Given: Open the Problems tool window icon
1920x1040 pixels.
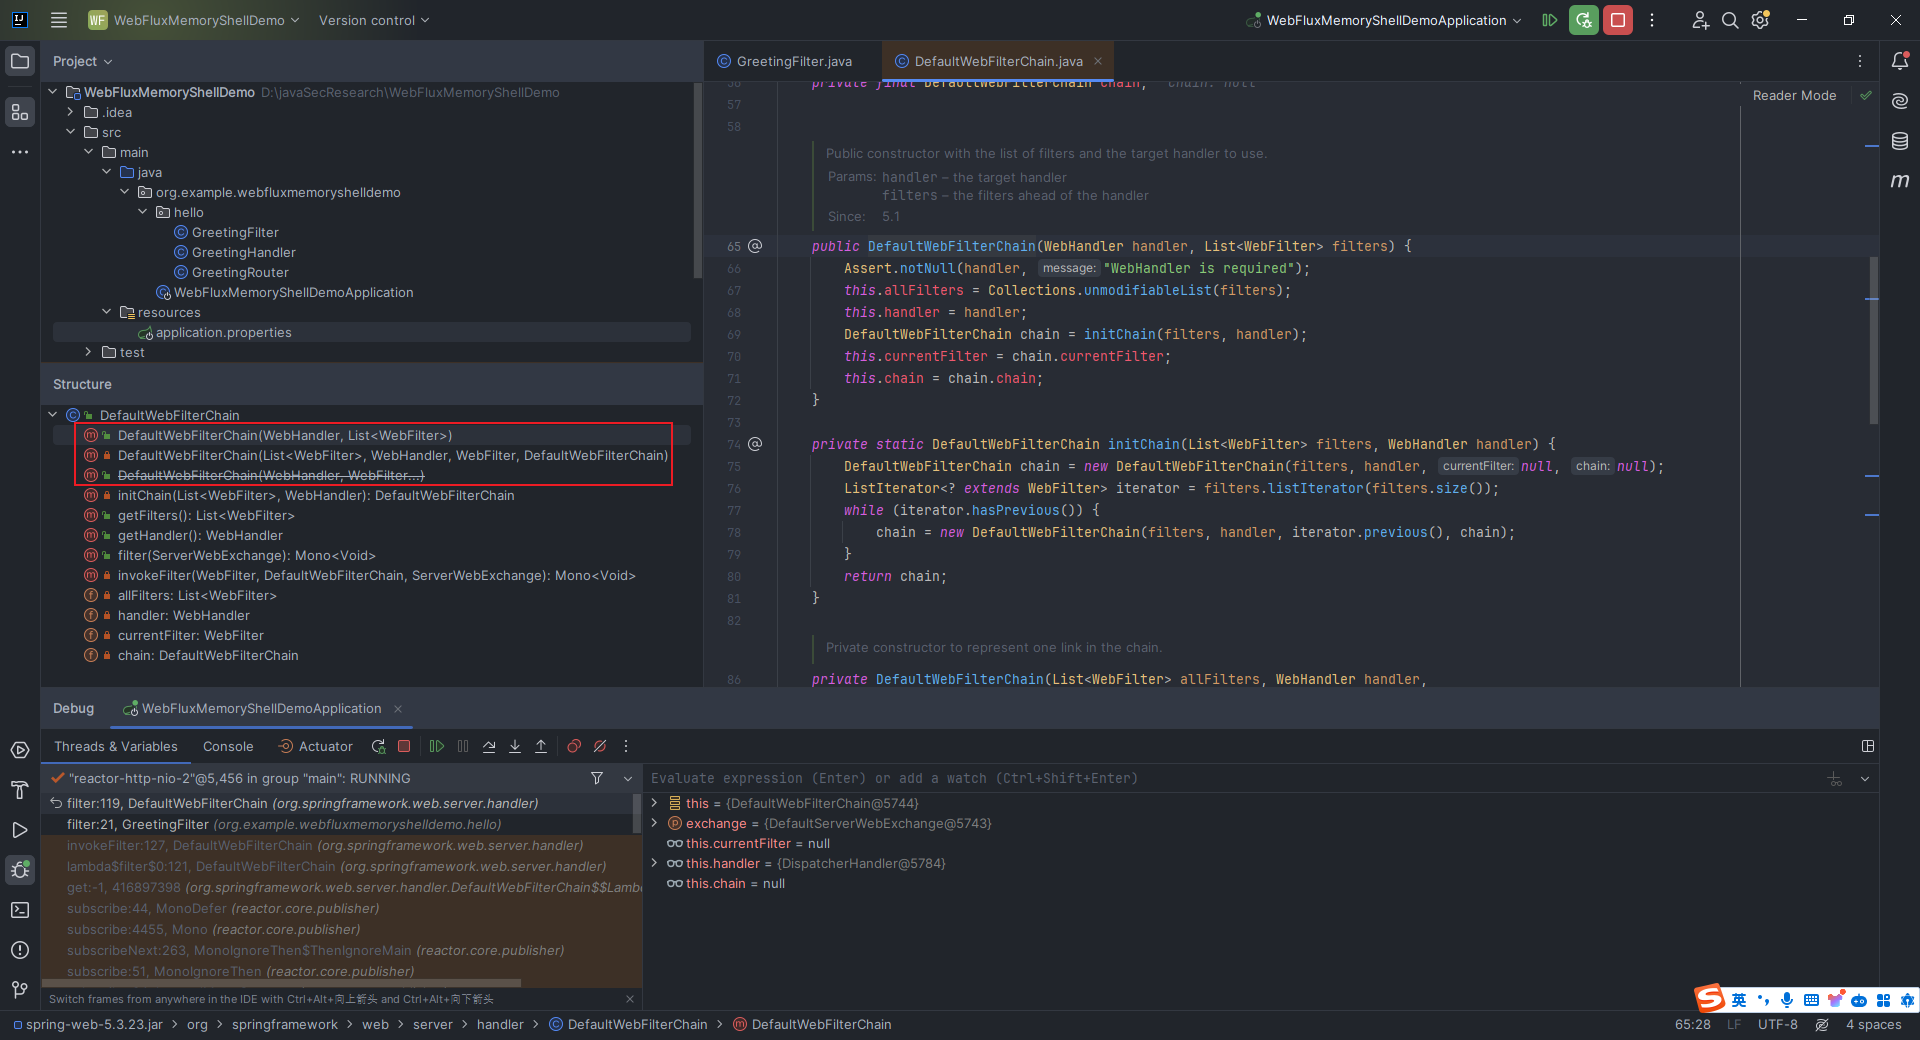Looking at the screenshot, I should 20,950.
